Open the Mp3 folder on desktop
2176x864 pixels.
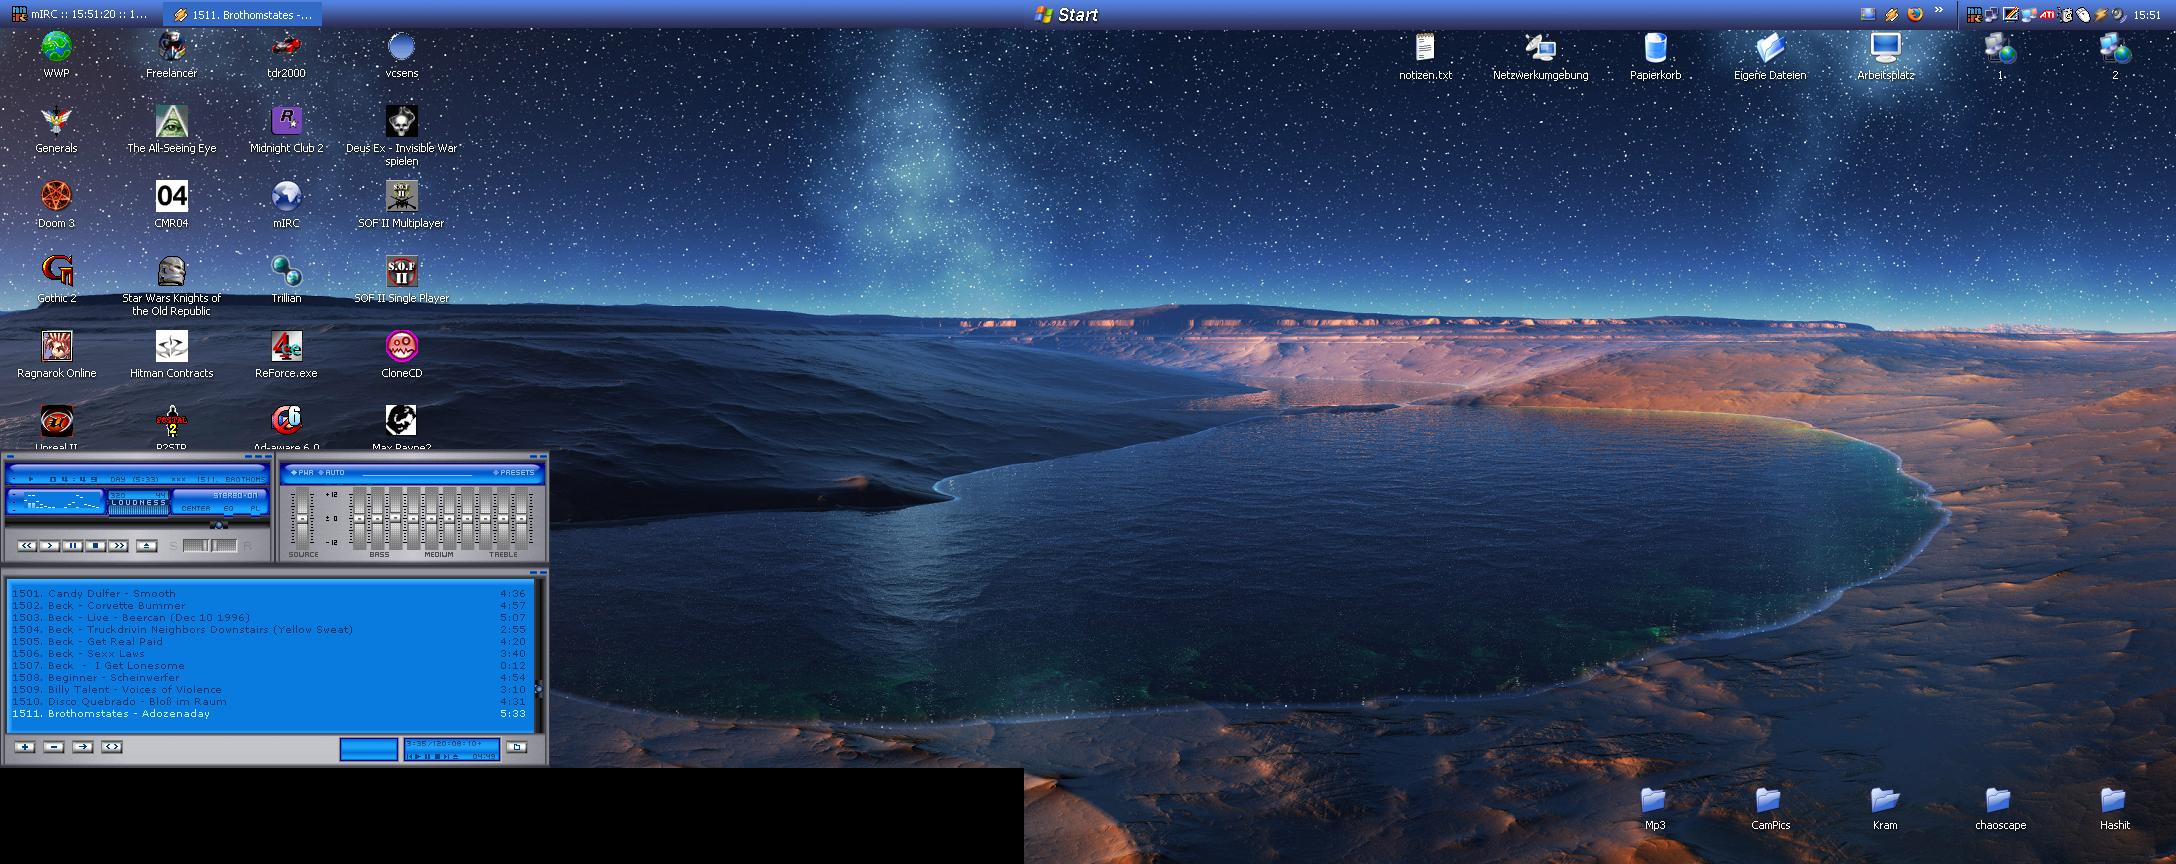coord(1654,801)
